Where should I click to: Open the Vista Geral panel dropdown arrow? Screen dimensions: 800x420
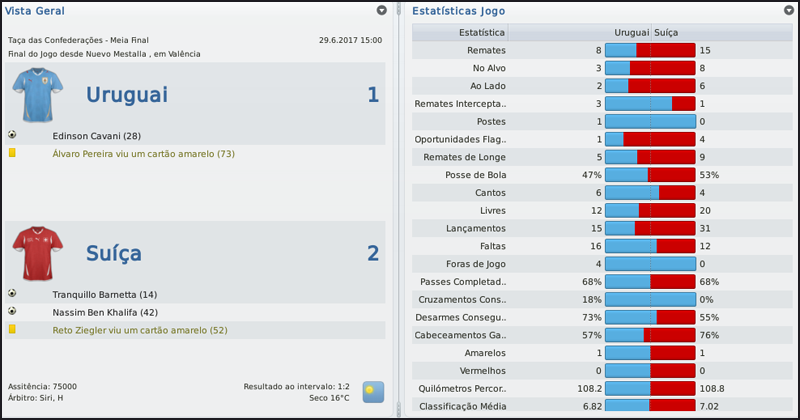(x=382, y=10)
